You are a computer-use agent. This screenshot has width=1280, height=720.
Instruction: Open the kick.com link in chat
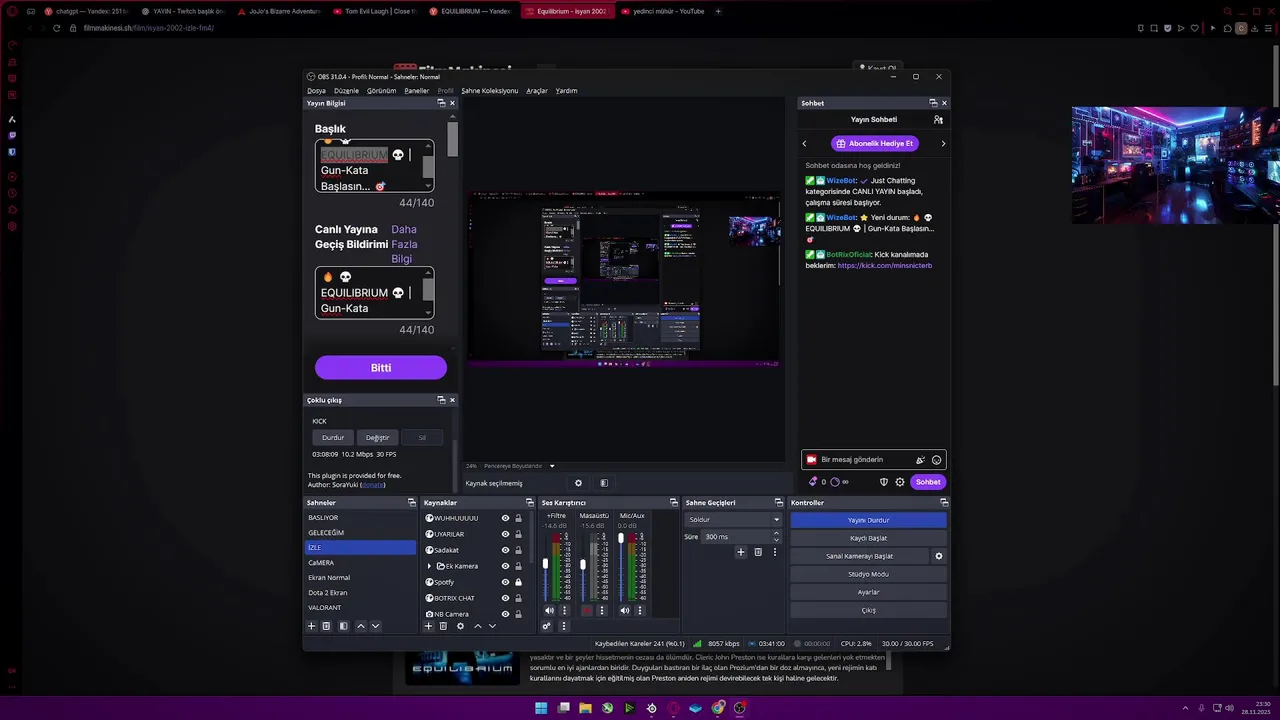click(x=885, y=266)
